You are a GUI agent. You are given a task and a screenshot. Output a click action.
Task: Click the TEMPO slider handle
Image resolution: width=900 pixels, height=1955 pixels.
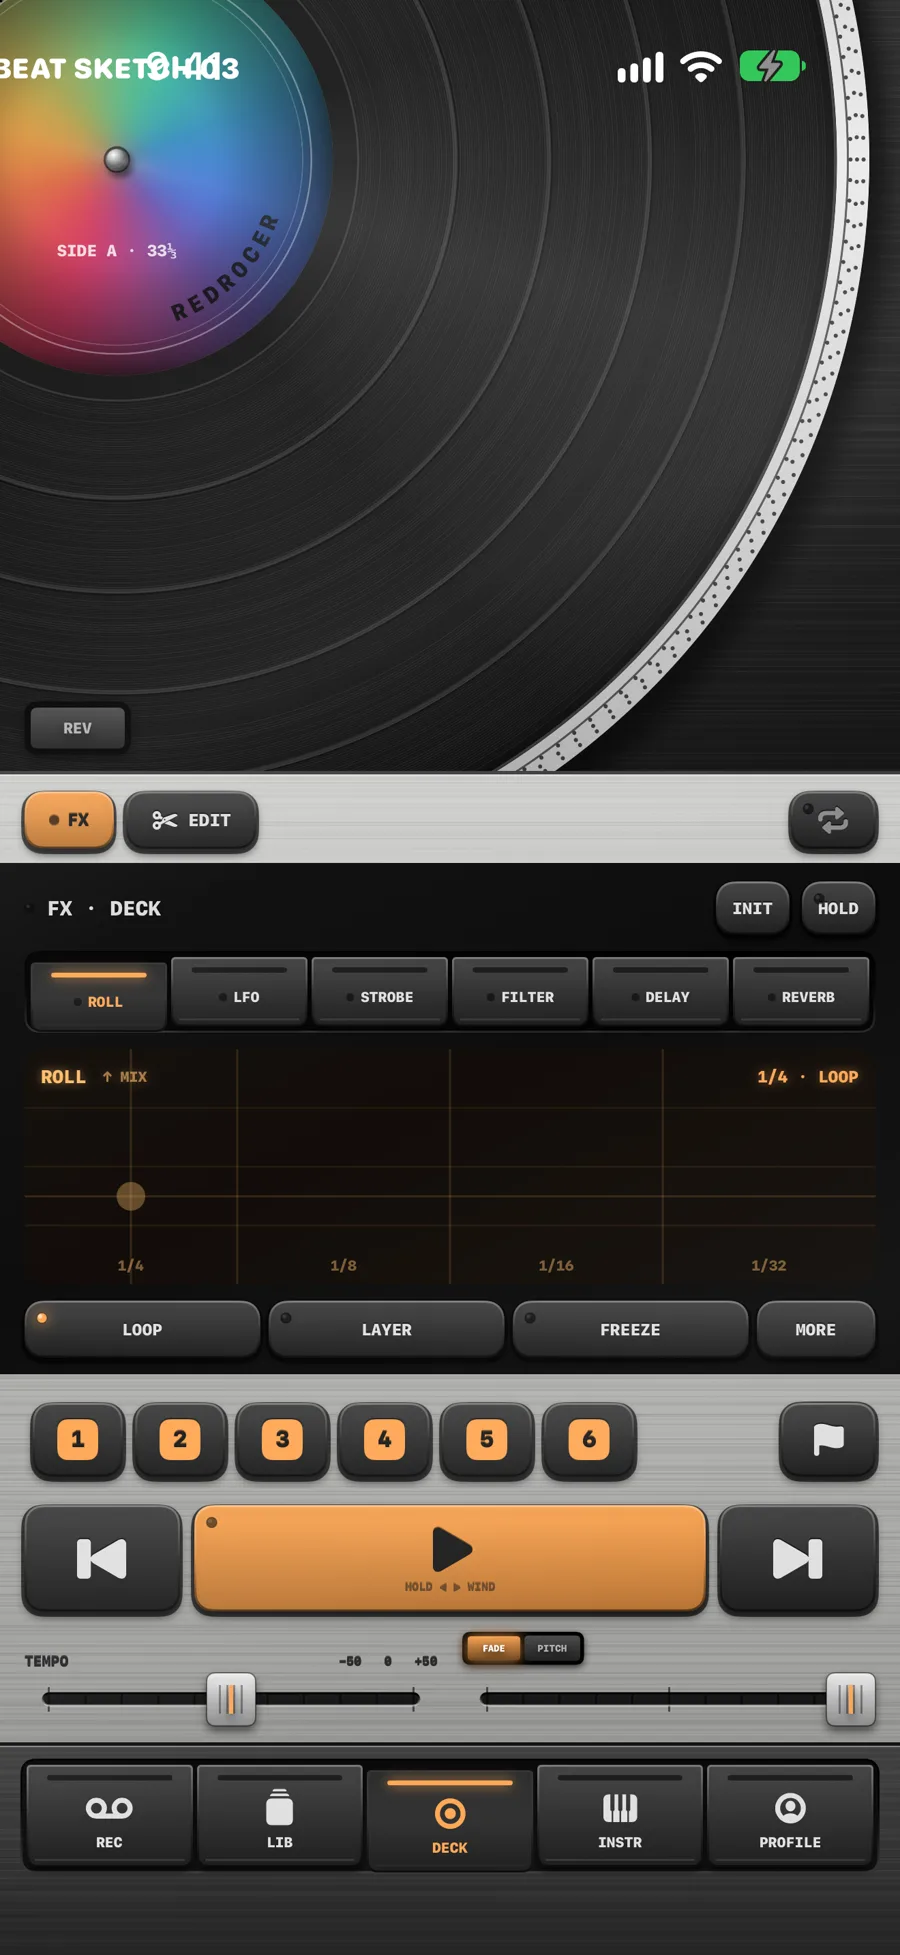point(231,1699)
